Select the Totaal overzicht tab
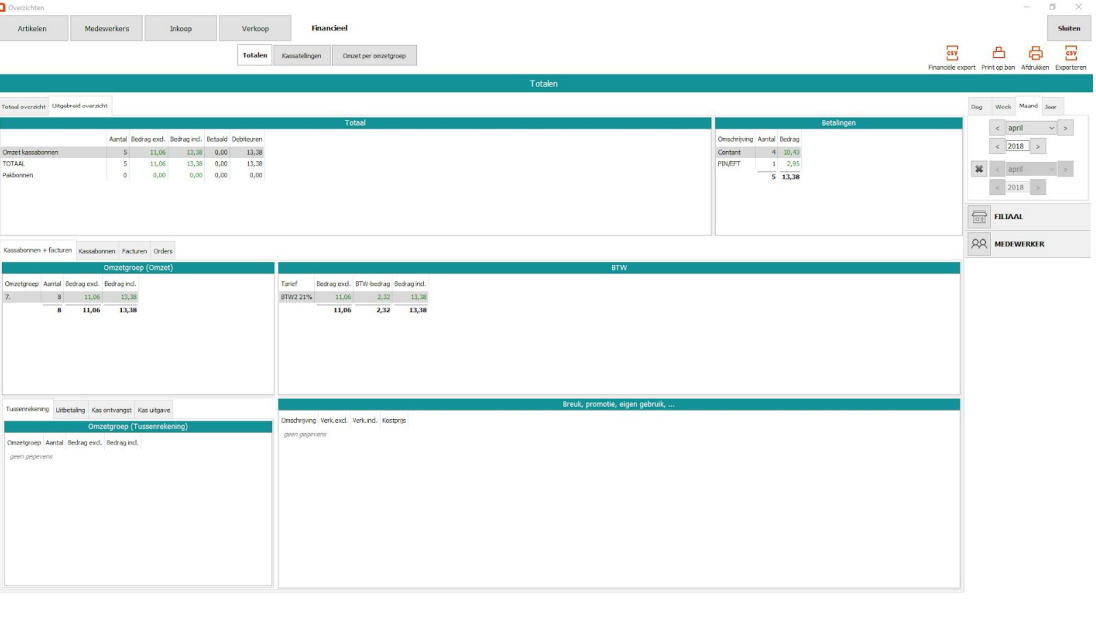 point(24,106)
